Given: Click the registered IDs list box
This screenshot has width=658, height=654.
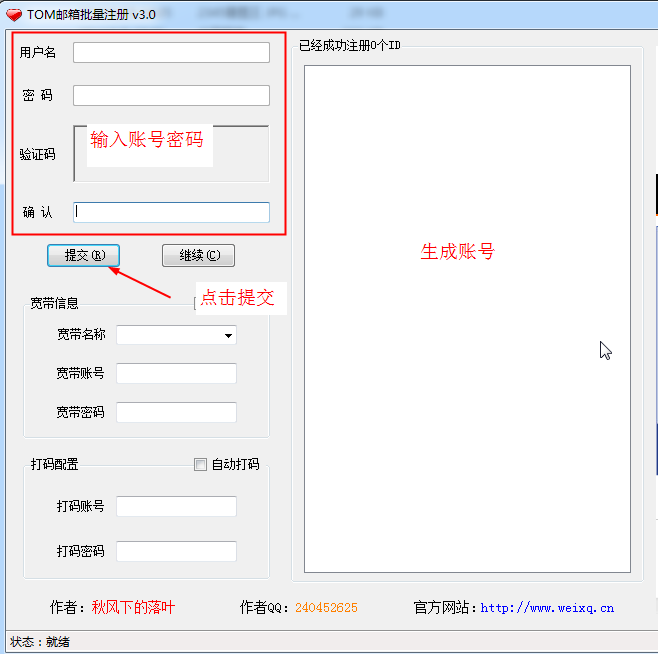Looking at the screenshot, I should (x=467, y=319).
